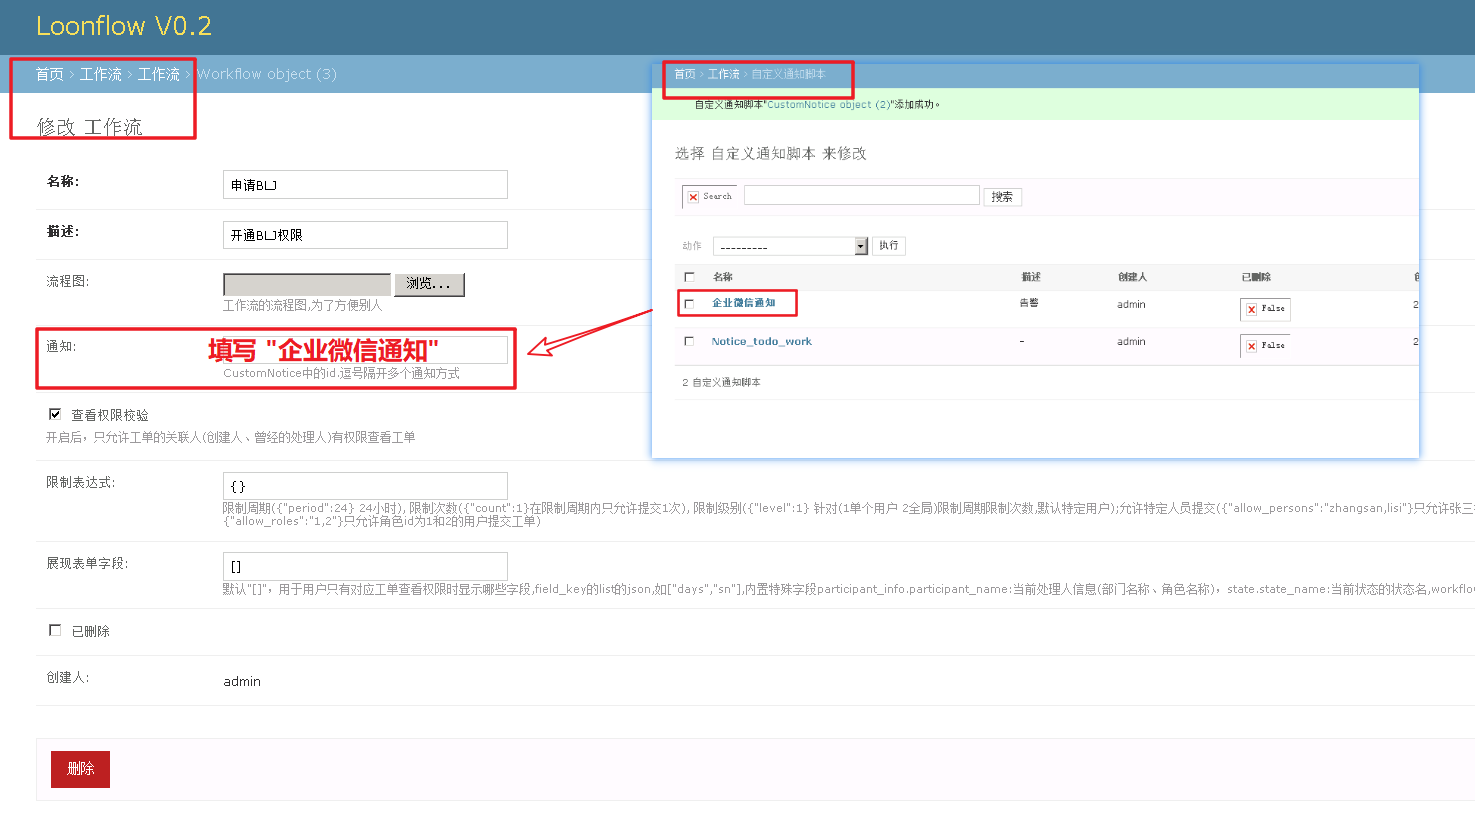Click the red 删除 delete button

[x=79, y=769]
